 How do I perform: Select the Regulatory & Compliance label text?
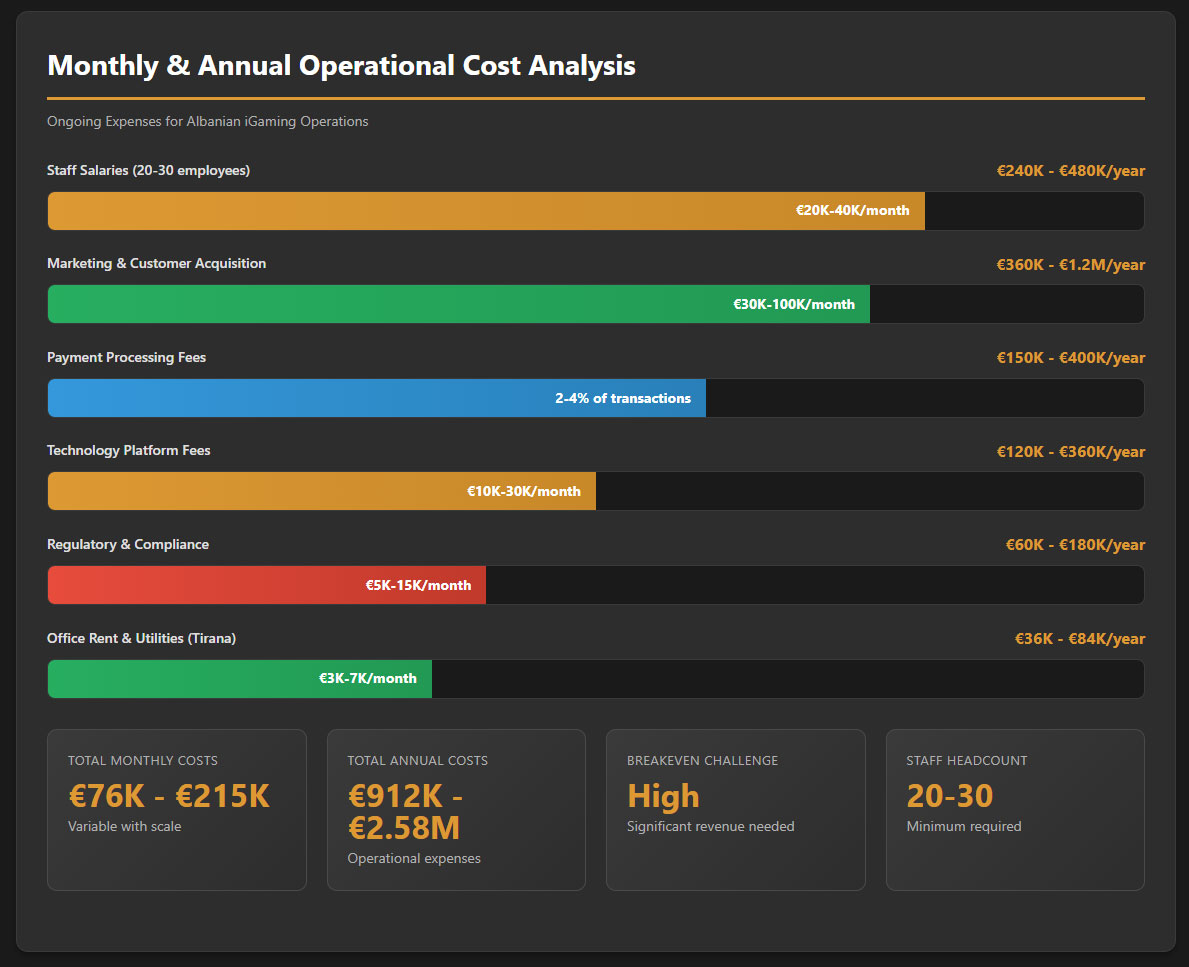pyautogui.click(x=128, y=545)
